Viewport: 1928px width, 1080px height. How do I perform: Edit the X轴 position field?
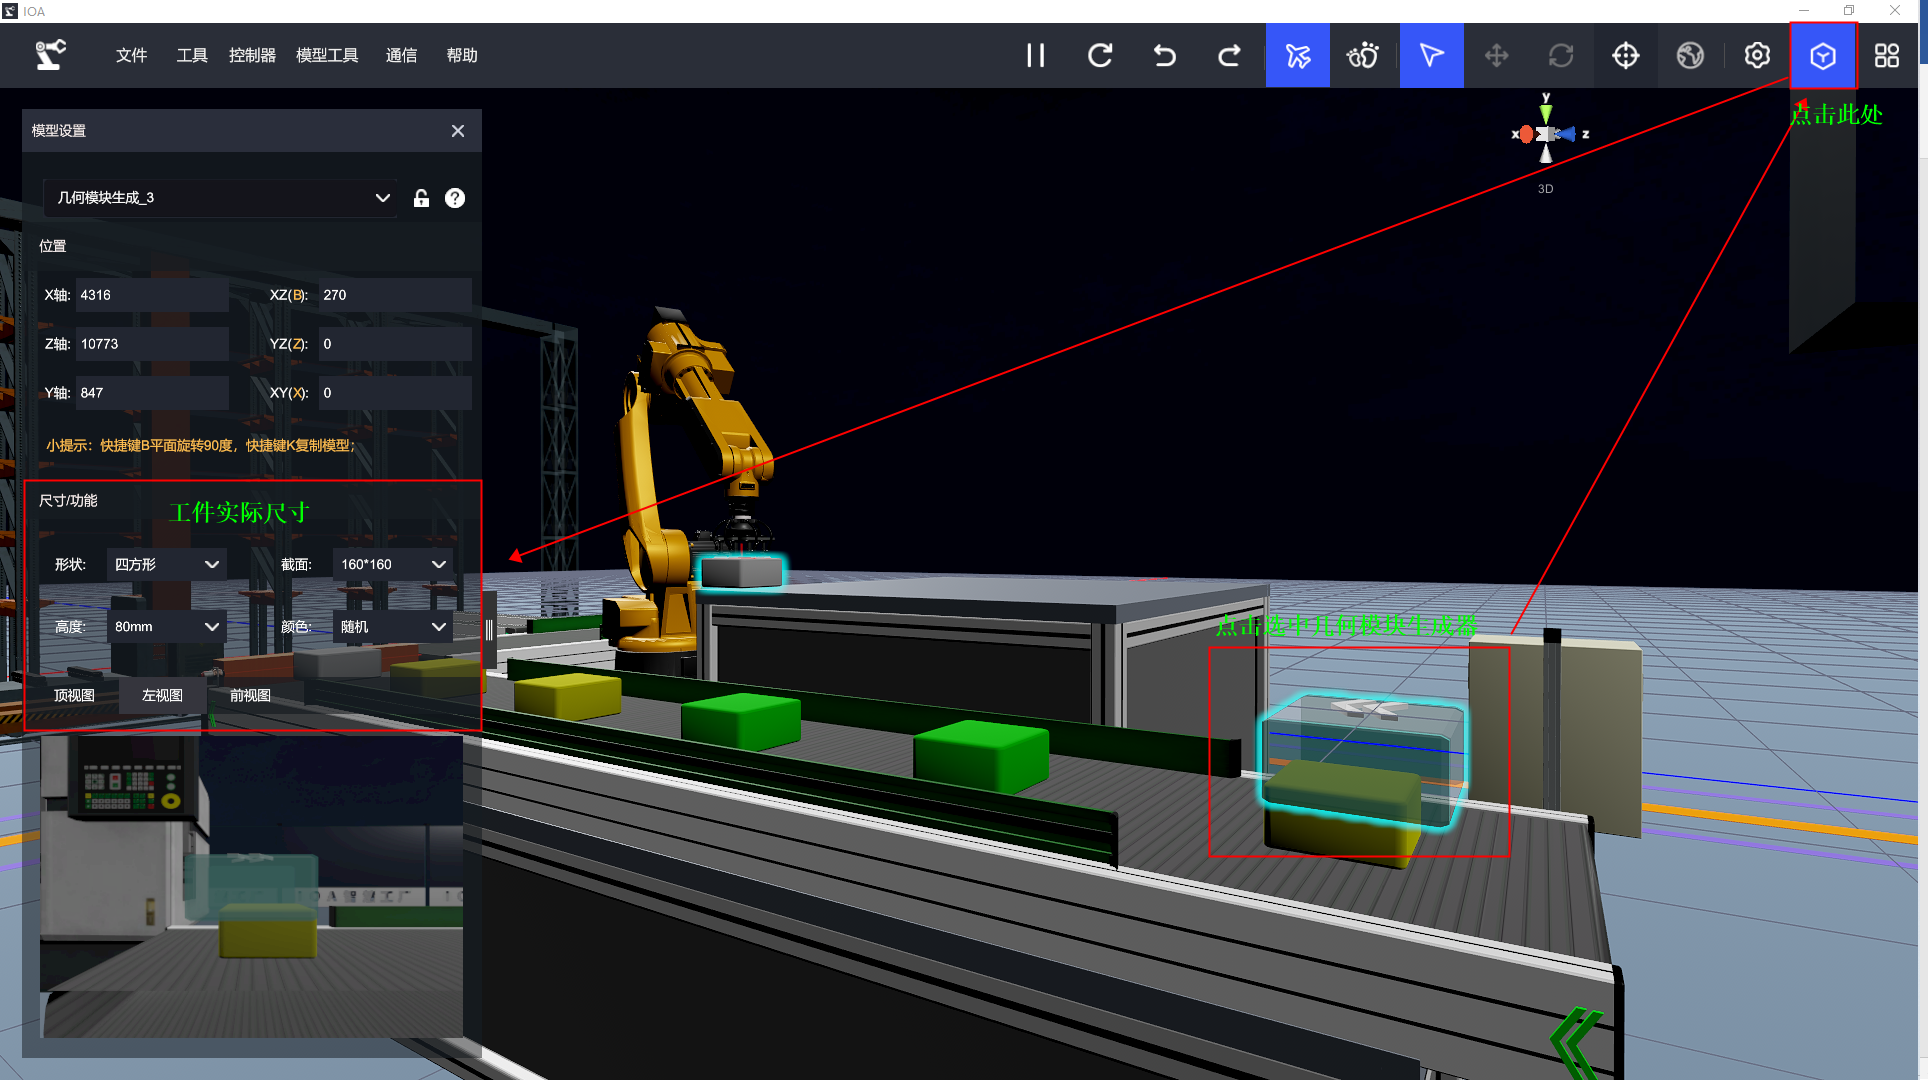click(152, 295)
